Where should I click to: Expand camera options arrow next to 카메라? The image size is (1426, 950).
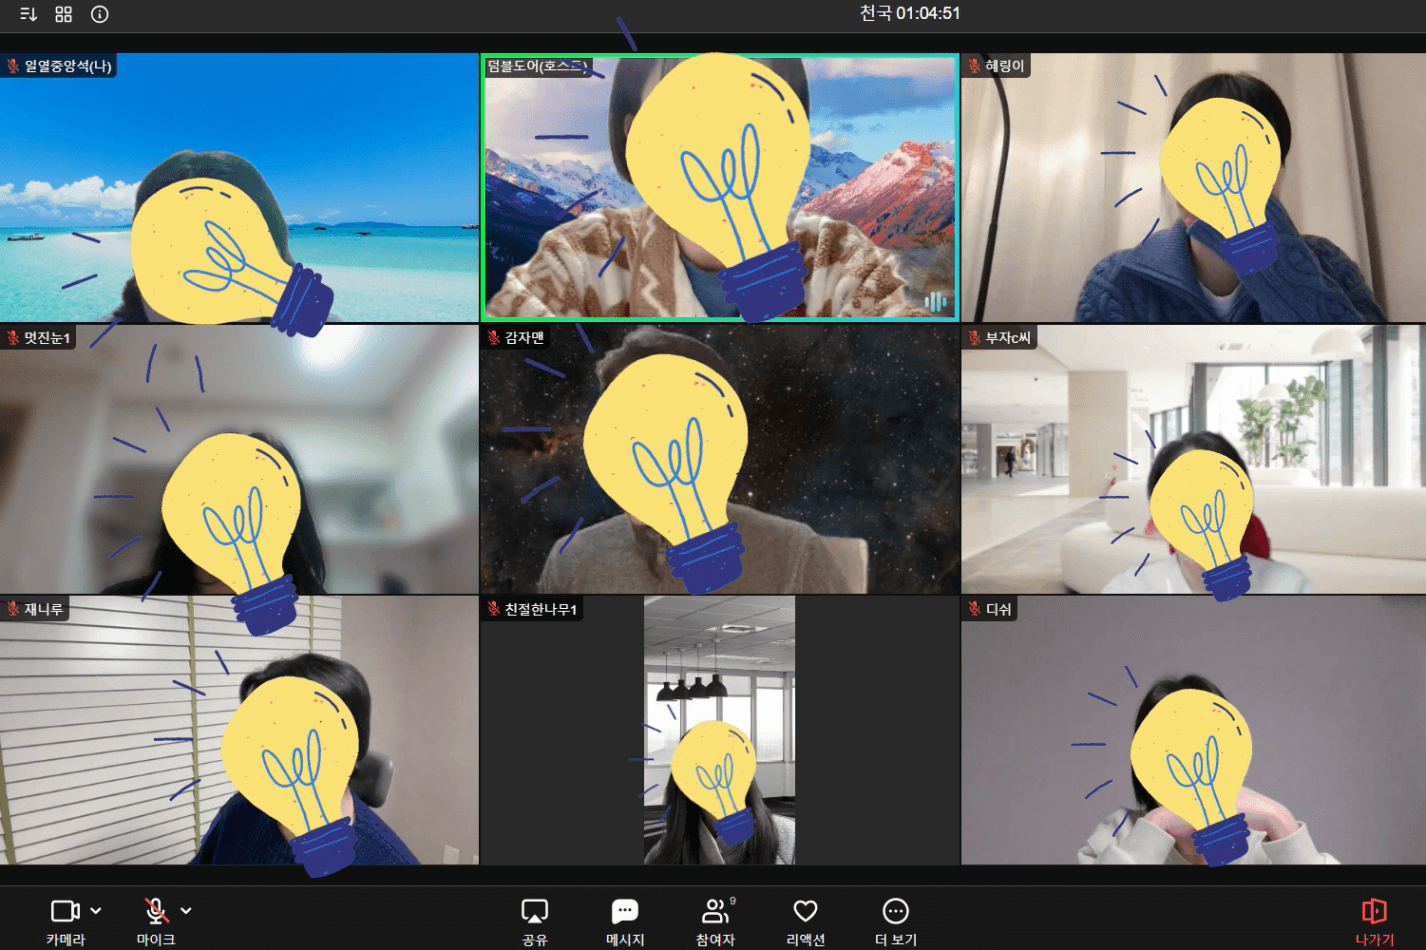96,911
